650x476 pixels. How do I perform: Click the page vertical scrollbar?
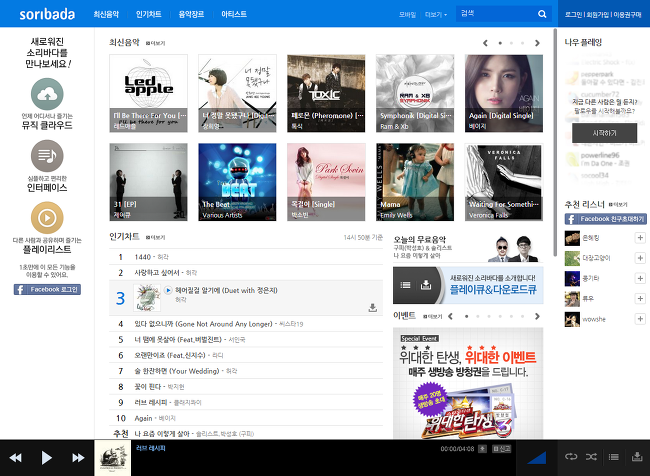coord(555,143)
